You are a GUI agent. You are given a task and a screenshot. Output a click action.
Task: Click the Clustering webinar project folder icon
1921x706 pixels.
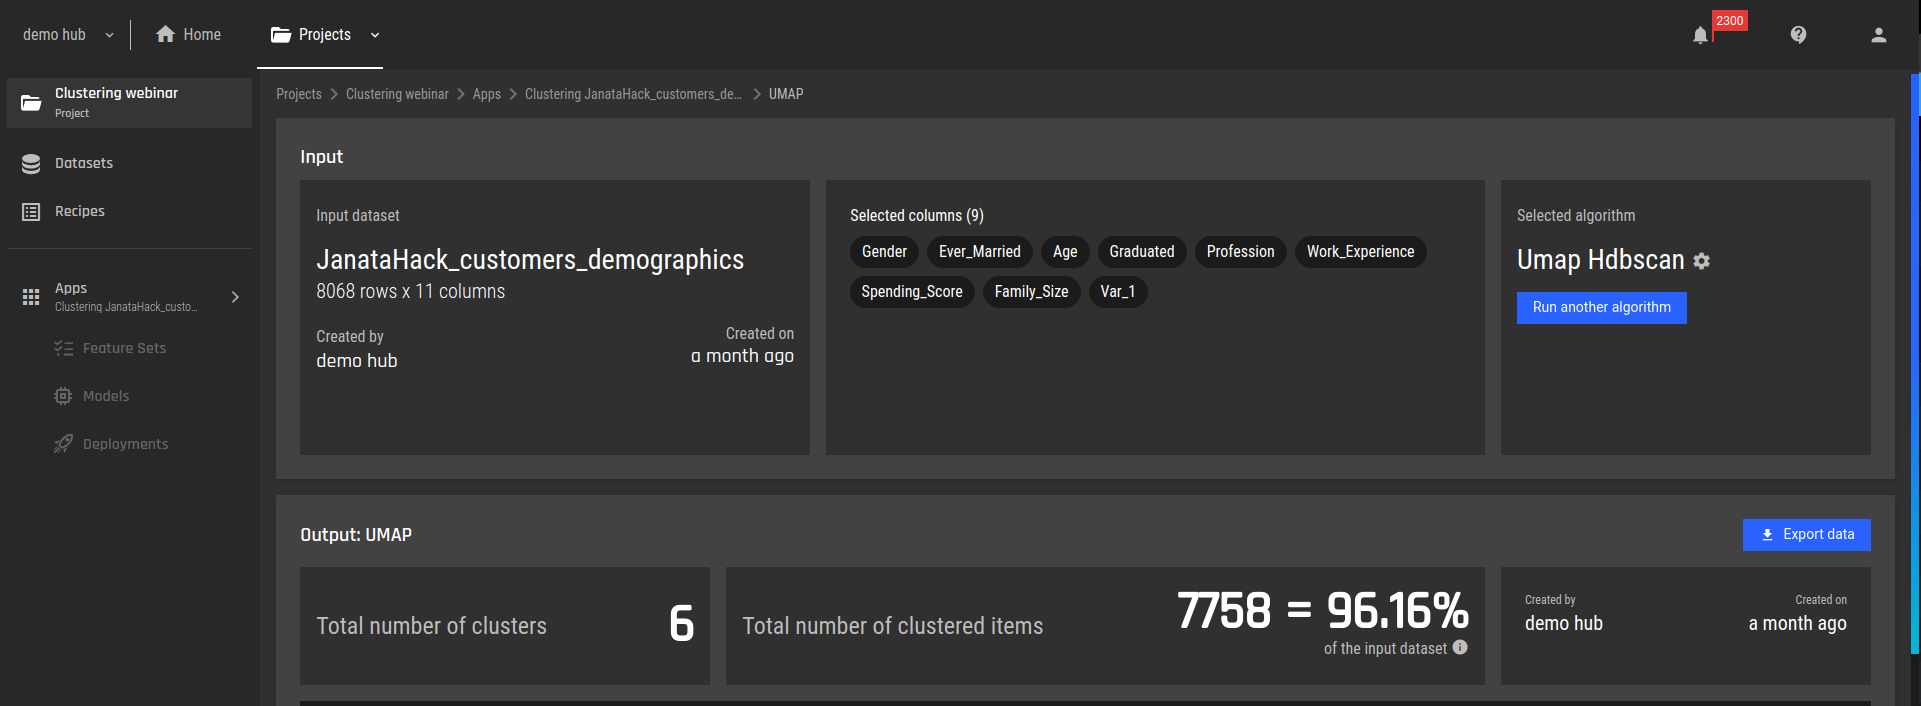pyautogui.click(x=31, y=103)
